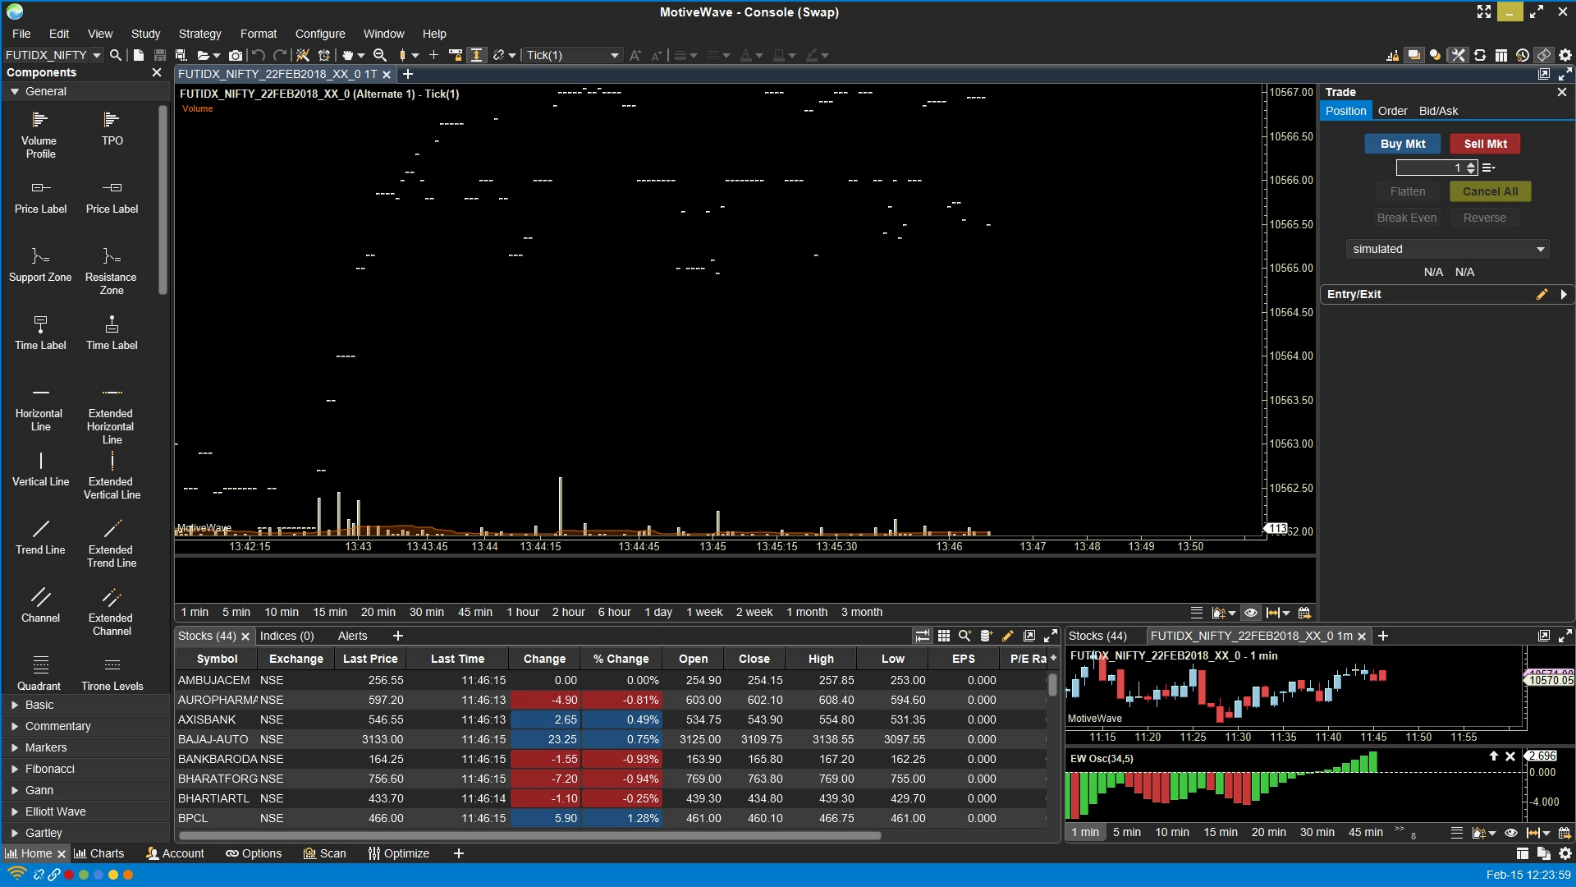Image resolution: width=1576 pixels, height=887 pixels.
Task: Toggle the banknote trade panel icon
Action: point(1544,55)
